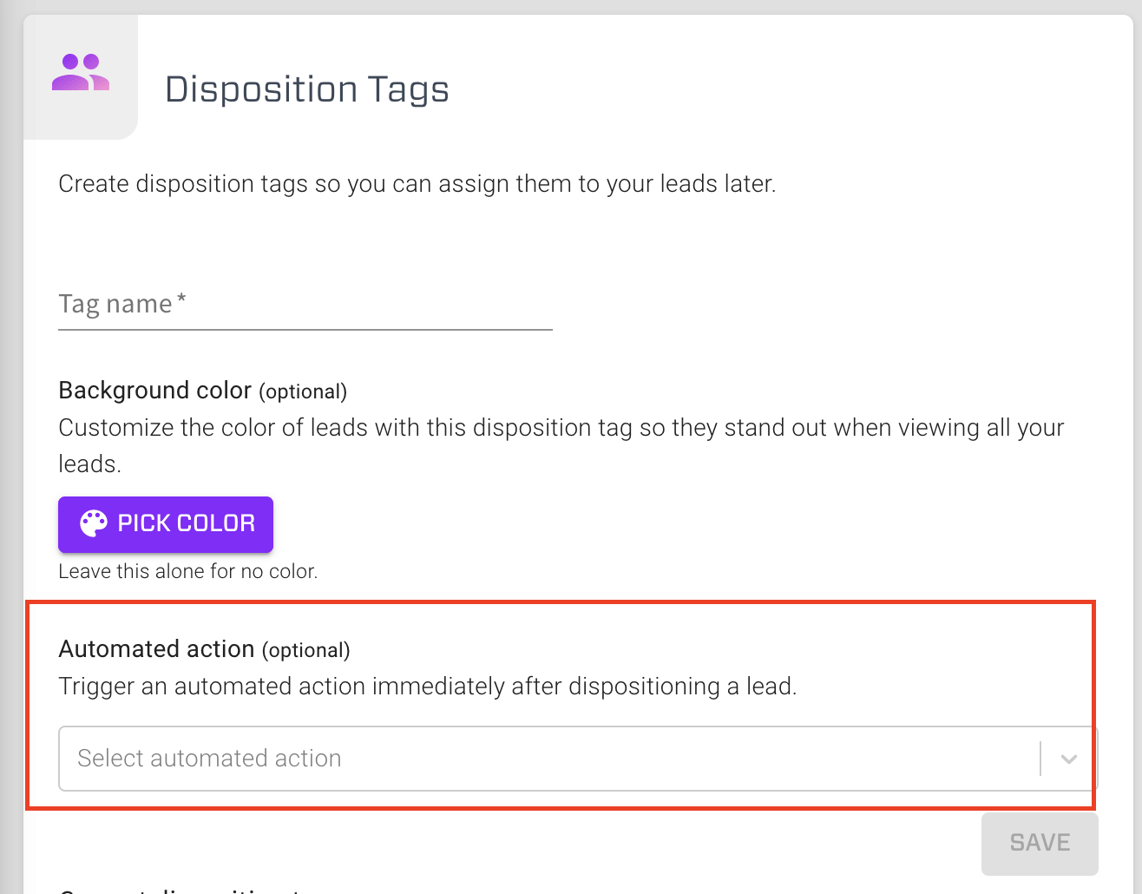This screenshot has width=1142, height=894.
Task: Click the down-arrow icon beside Select automated action
Action: pos(1067,759)
